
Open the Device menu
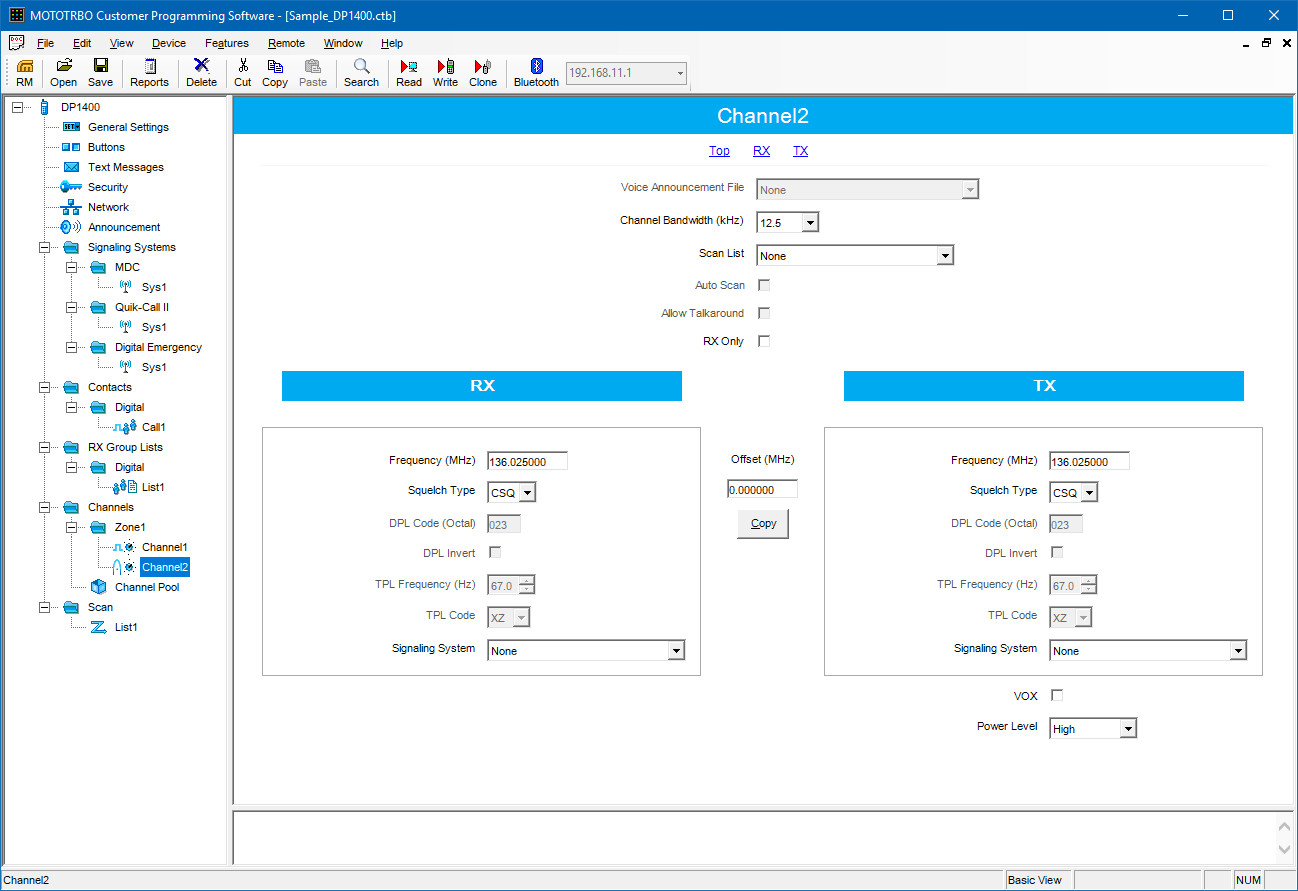coord(169,43)
